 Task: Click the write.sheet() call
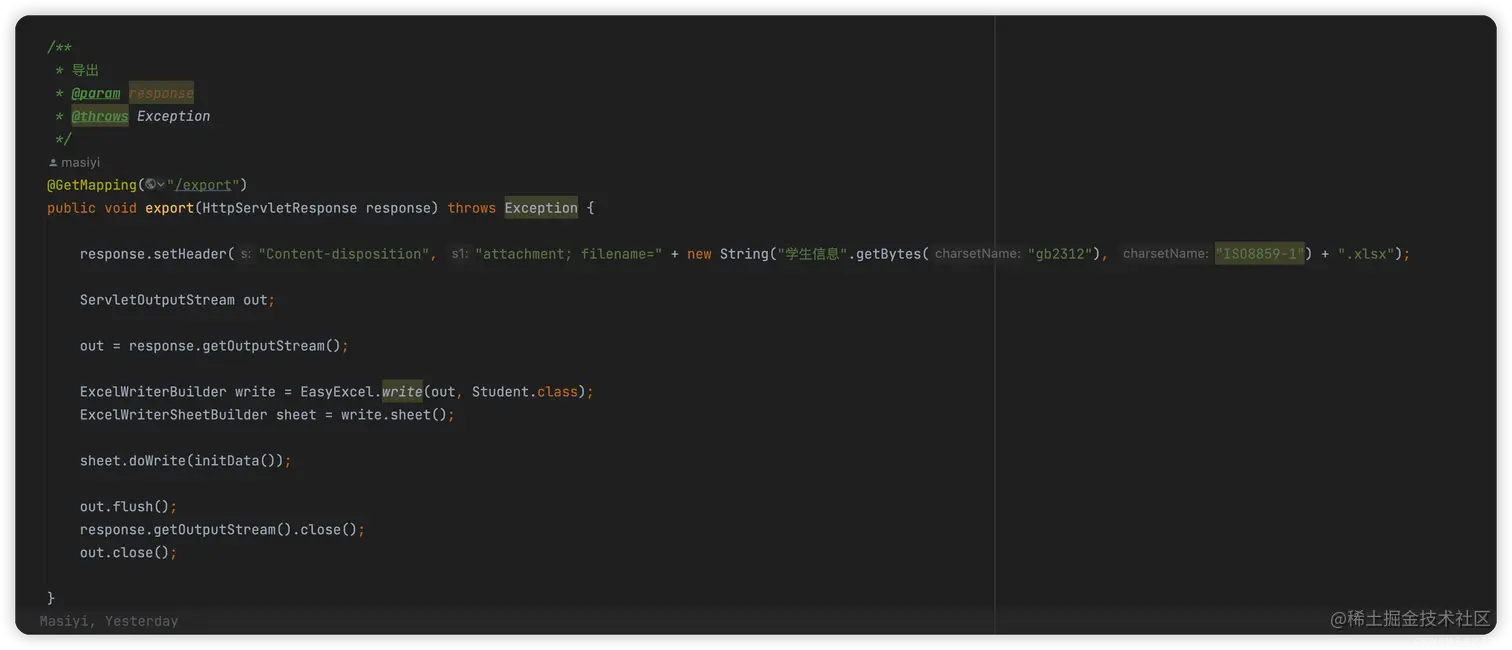[394, 415]
